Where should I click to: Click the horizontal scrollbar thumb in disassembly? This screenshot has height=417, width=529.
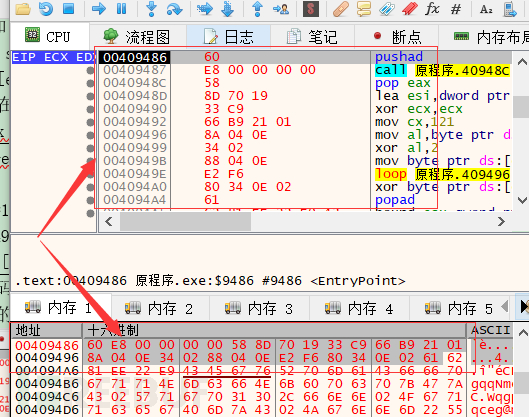pos(185,222)
